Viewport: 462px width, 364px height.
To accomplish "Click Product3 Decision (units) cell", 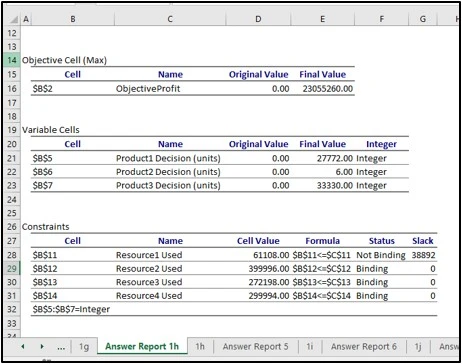I will tap(168, 185).
